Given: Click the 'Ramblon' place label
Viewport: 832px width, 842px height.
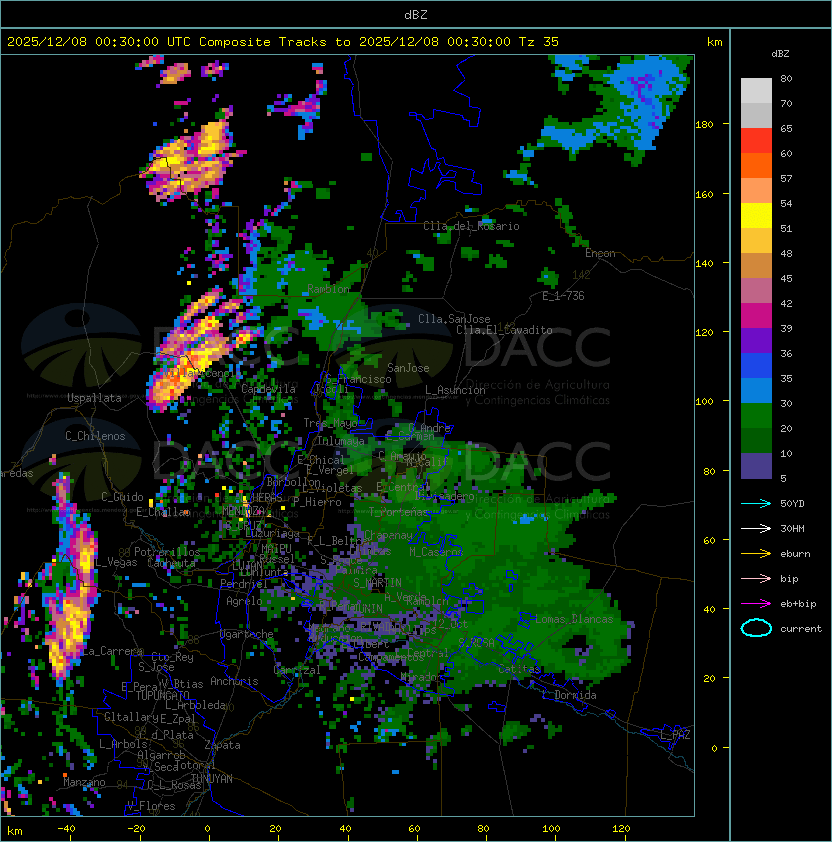Looking at the screenshot, I should (329, 289).
